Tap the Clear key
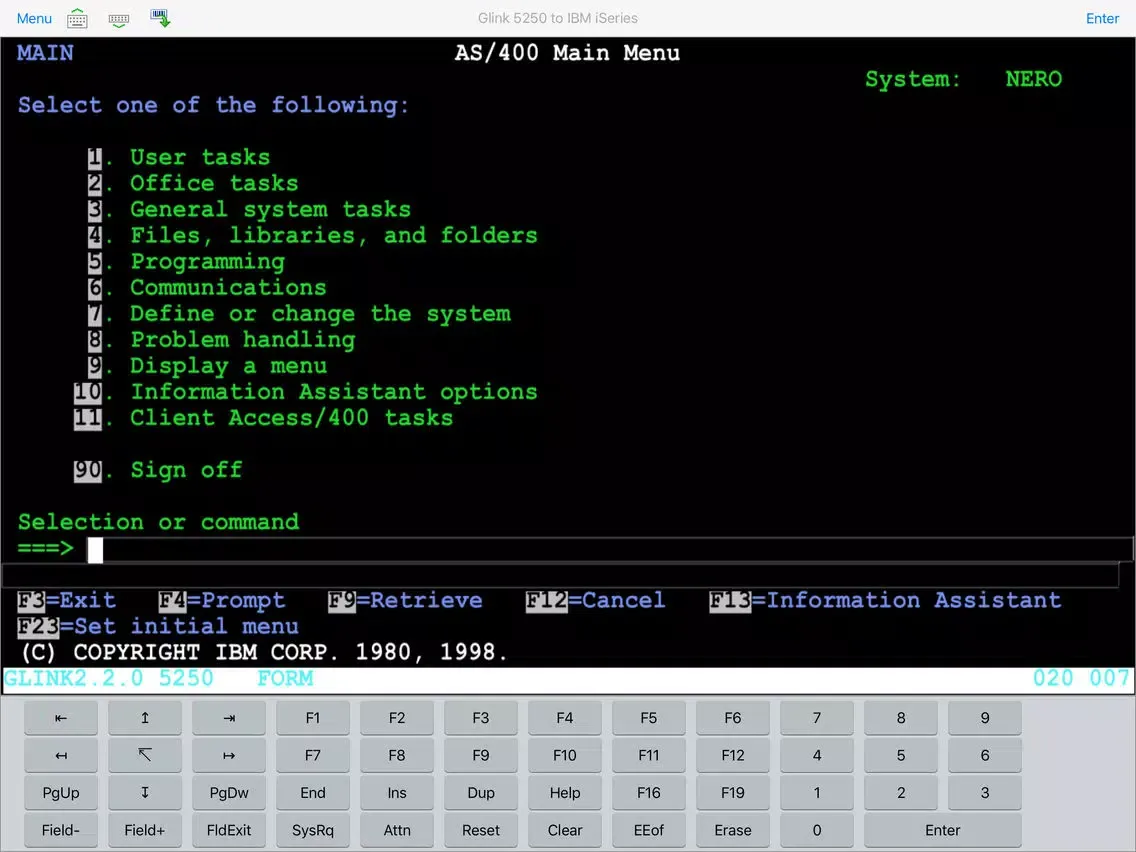The width and height of the screenshot is (1136, 852). click(565, 830)
